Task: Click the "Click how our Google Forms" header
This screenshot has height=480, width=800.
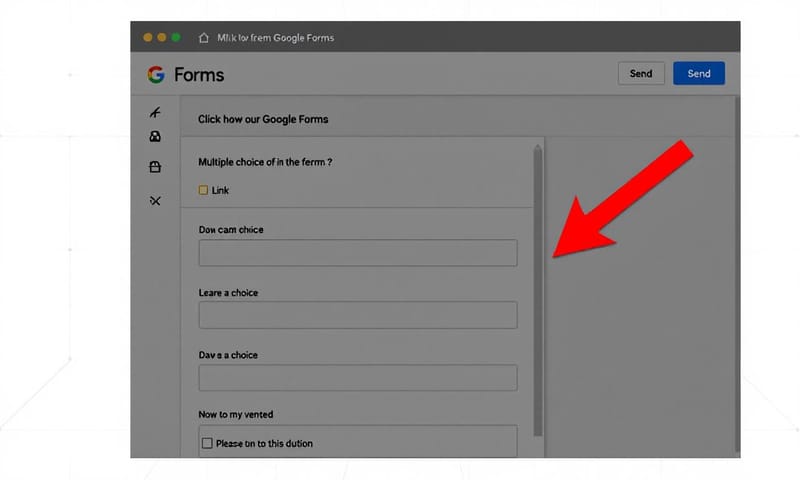Action: [x=263, y=119]
